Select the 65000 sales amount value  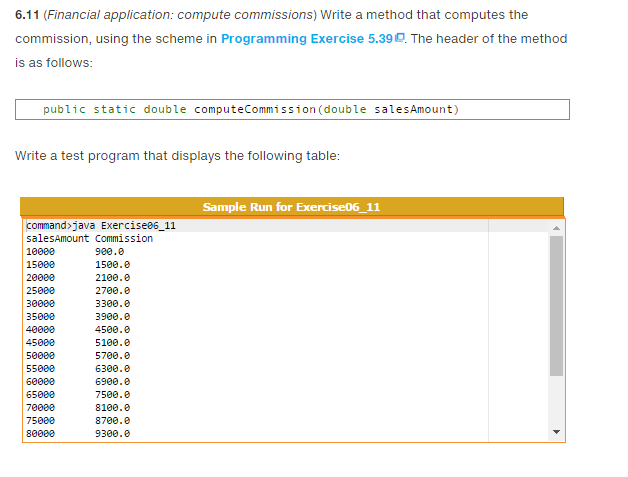pos(40,395)
